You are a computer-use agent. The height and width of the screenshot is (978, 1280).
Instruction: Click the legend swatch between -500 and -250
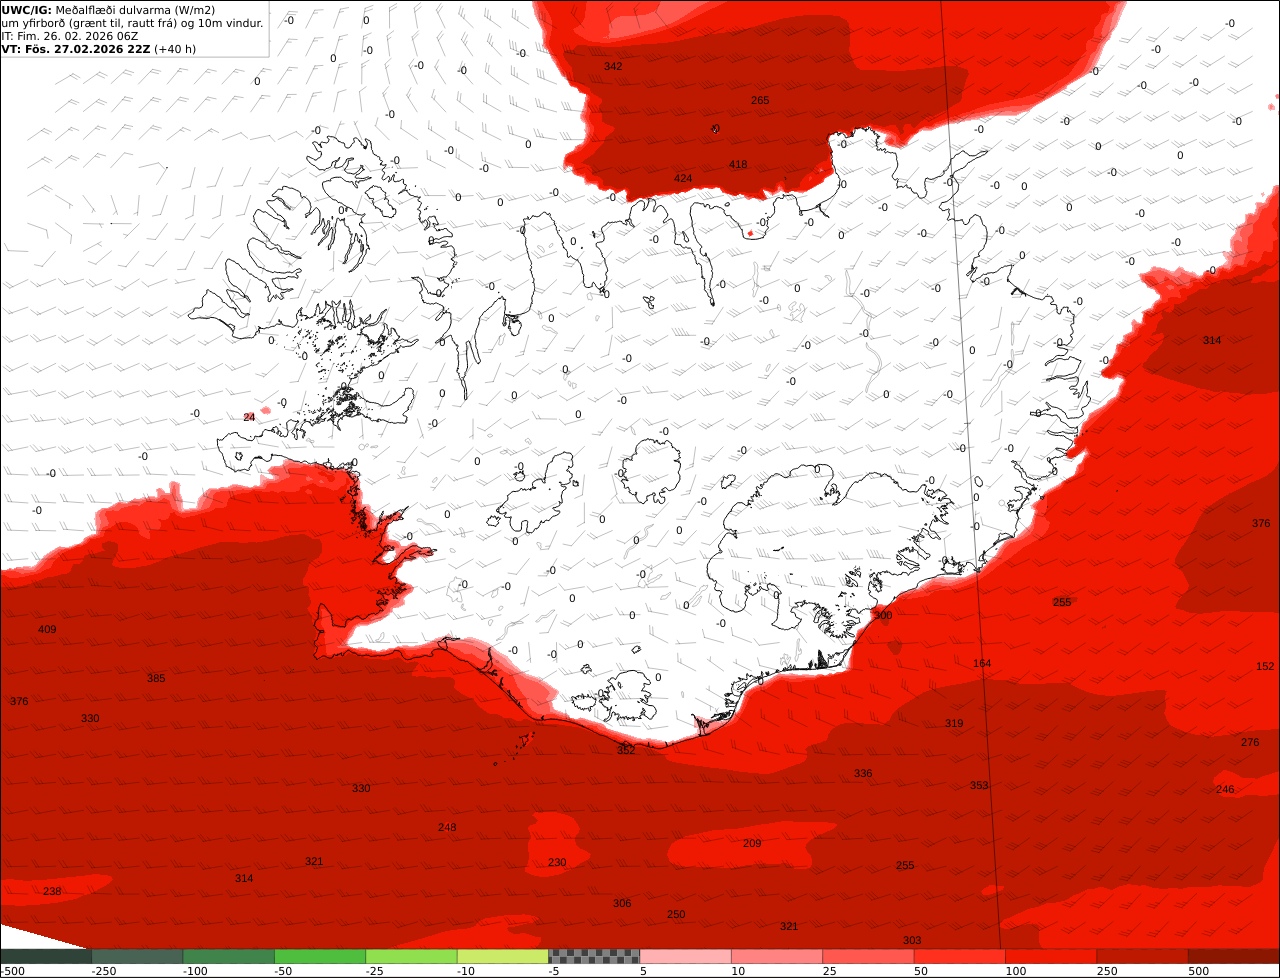46,956
